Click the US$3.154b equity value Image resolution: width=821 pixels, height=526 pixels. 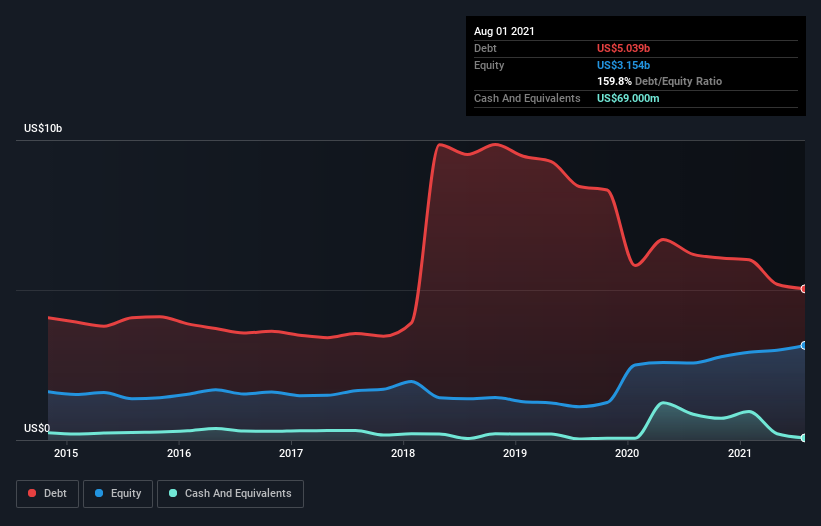click(x=623, y=65)
